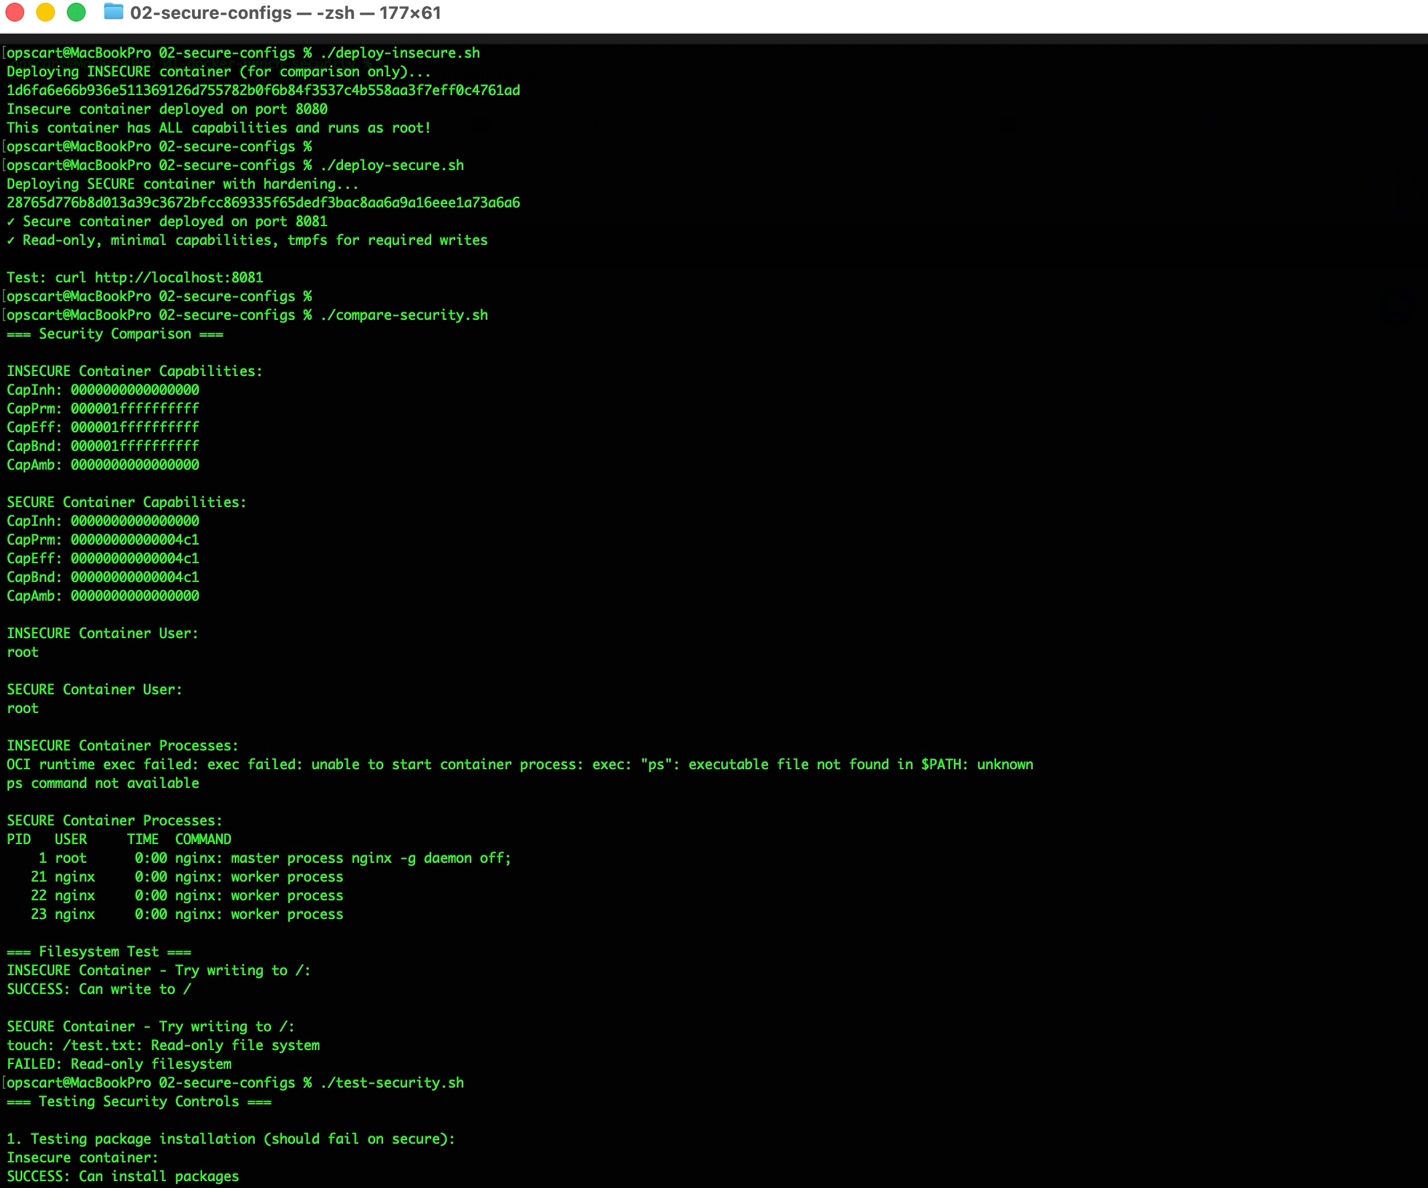Image resolution: width=1428 pixels, height=1188 pixels.
Task: Click 'SECURE Container - Try writing to /:' line
Action: coord(151,1027)
